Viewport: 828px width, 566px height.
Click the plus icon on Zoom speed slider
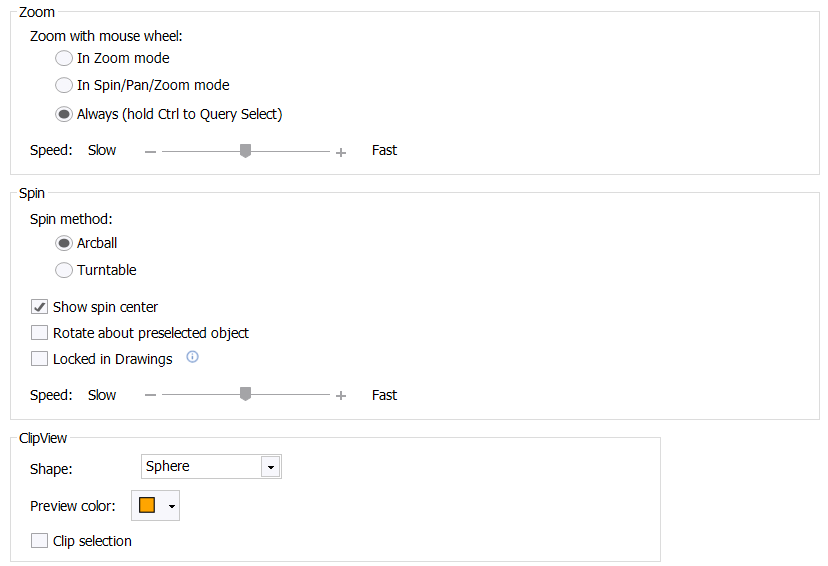tap(341, 153)
